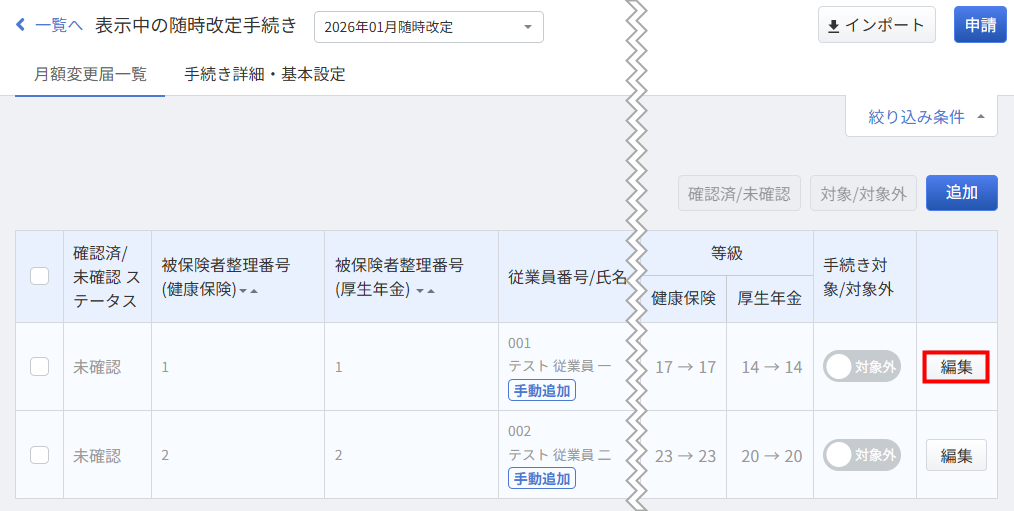Viewport: 1014px width, 511px height.
Task: Click the 追加 button
Action: click(x=961, y=193)
